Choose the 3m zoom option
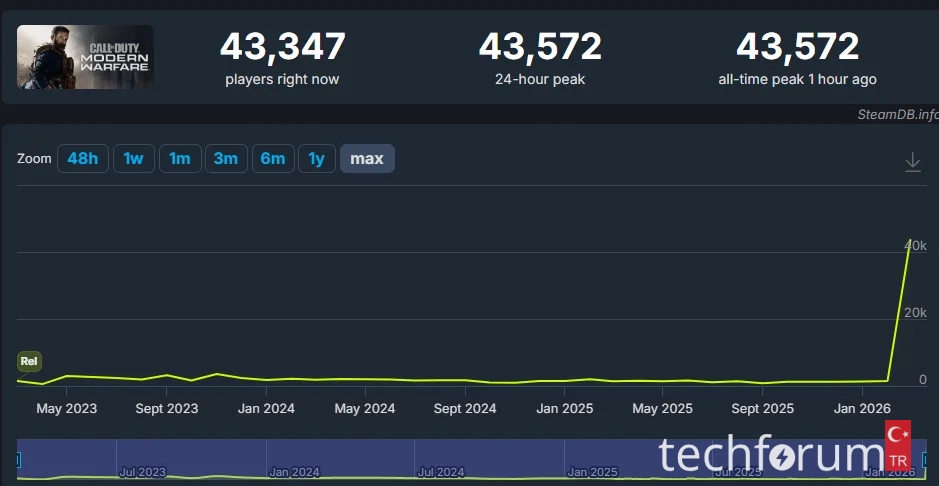This screenshot has width=939, height=486. coord(226,159)
